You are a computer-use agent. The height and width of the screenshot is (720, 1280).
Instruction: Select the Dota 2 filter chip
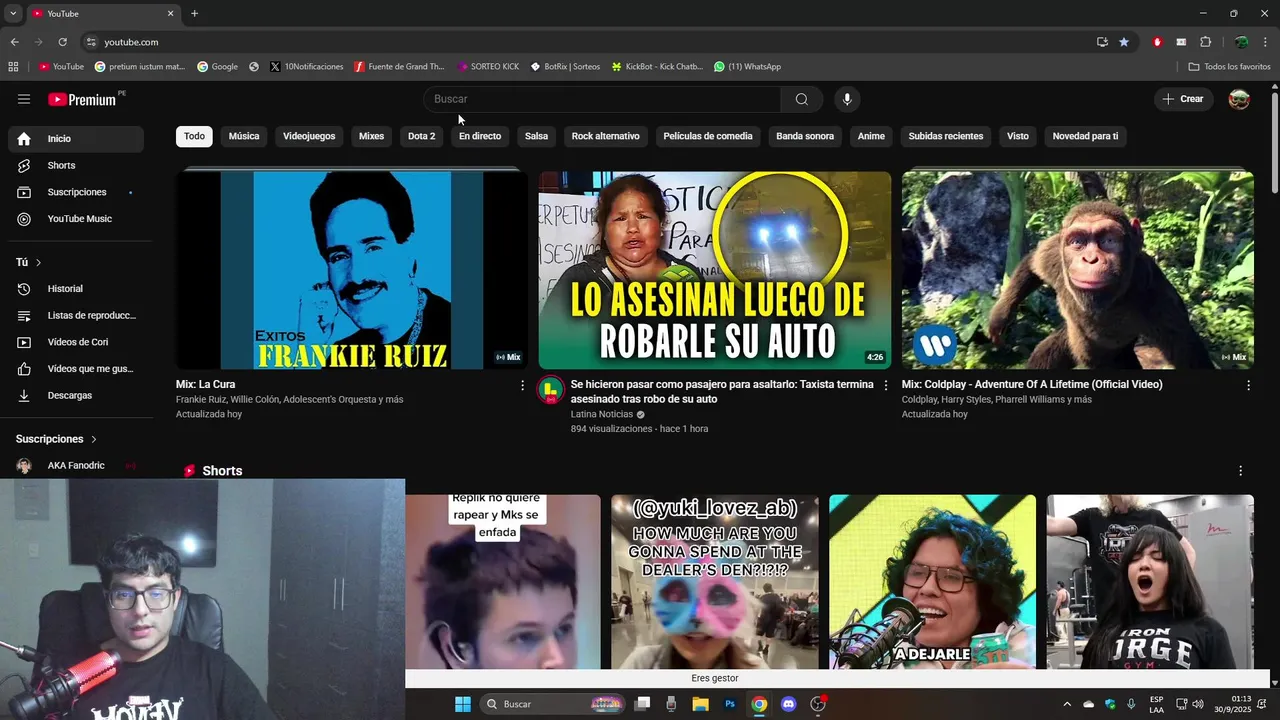(421, 136)
